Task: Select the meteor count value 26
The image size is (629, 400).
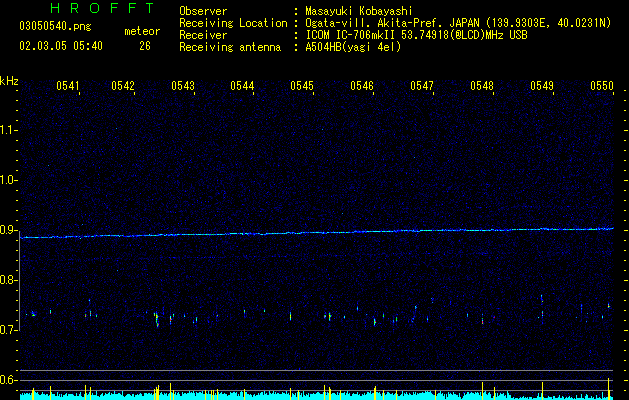Action: (145, 46)
